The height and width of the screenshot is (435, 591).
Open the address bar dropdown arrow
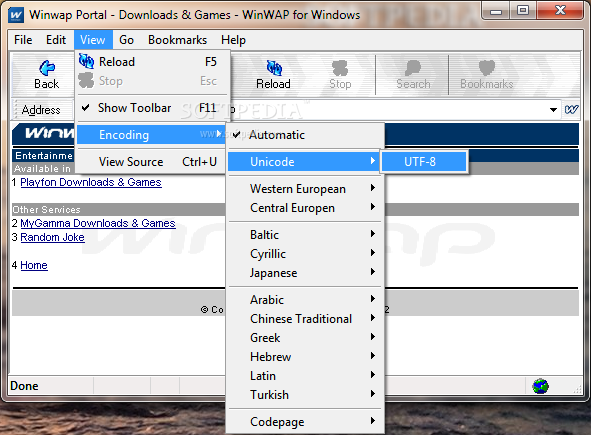point(553,110)
